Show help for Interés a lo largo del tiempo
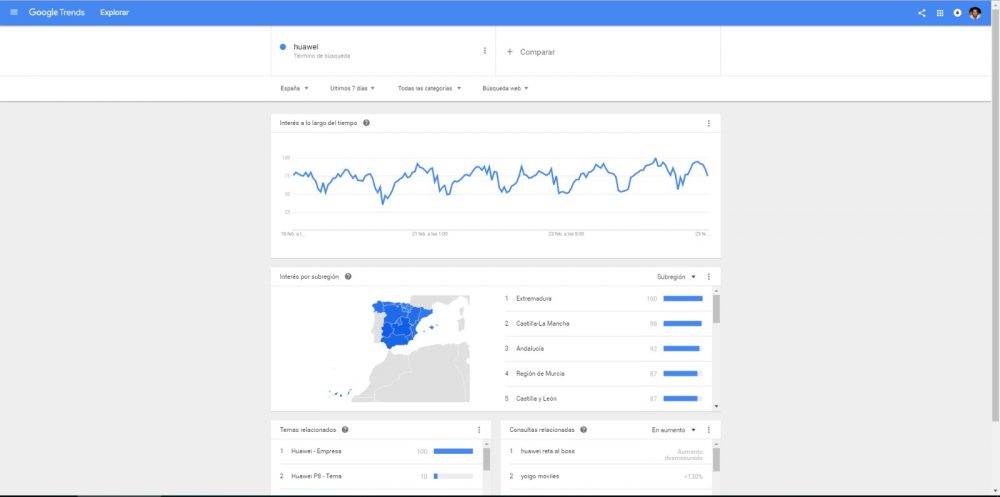1000x497 pixels. [x=367, y=123]
